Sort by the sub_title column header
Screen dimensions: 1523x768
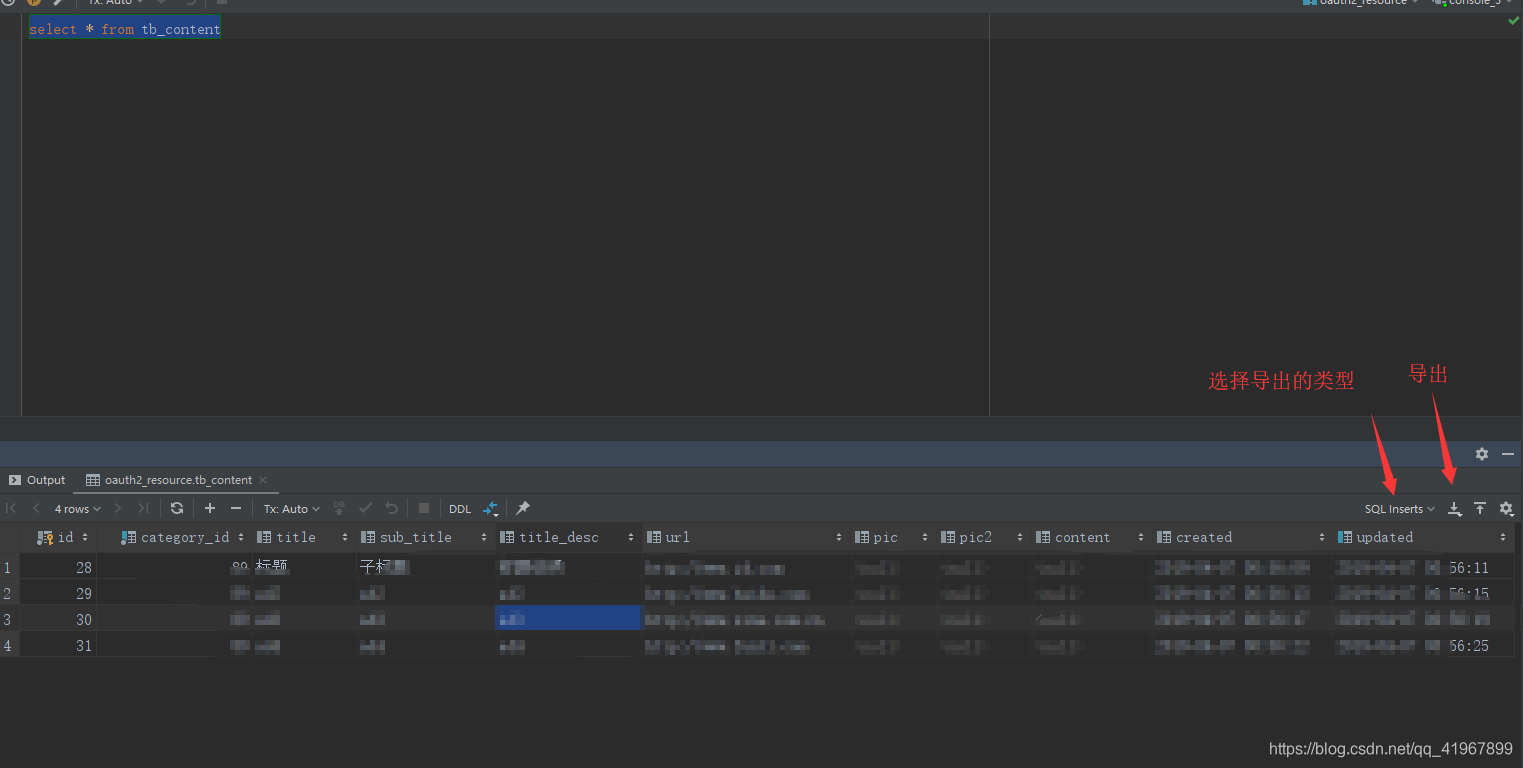(424, 537)
